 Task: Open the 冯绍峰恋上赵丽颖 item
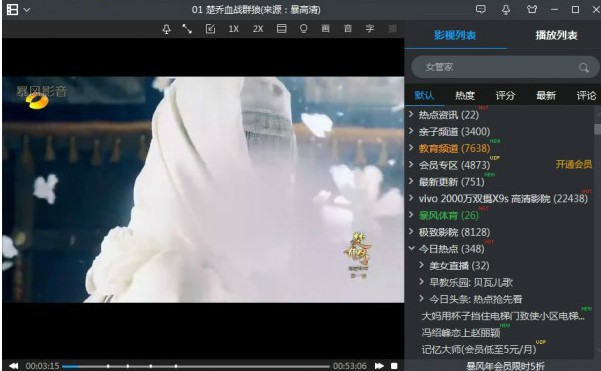(461, 332)
